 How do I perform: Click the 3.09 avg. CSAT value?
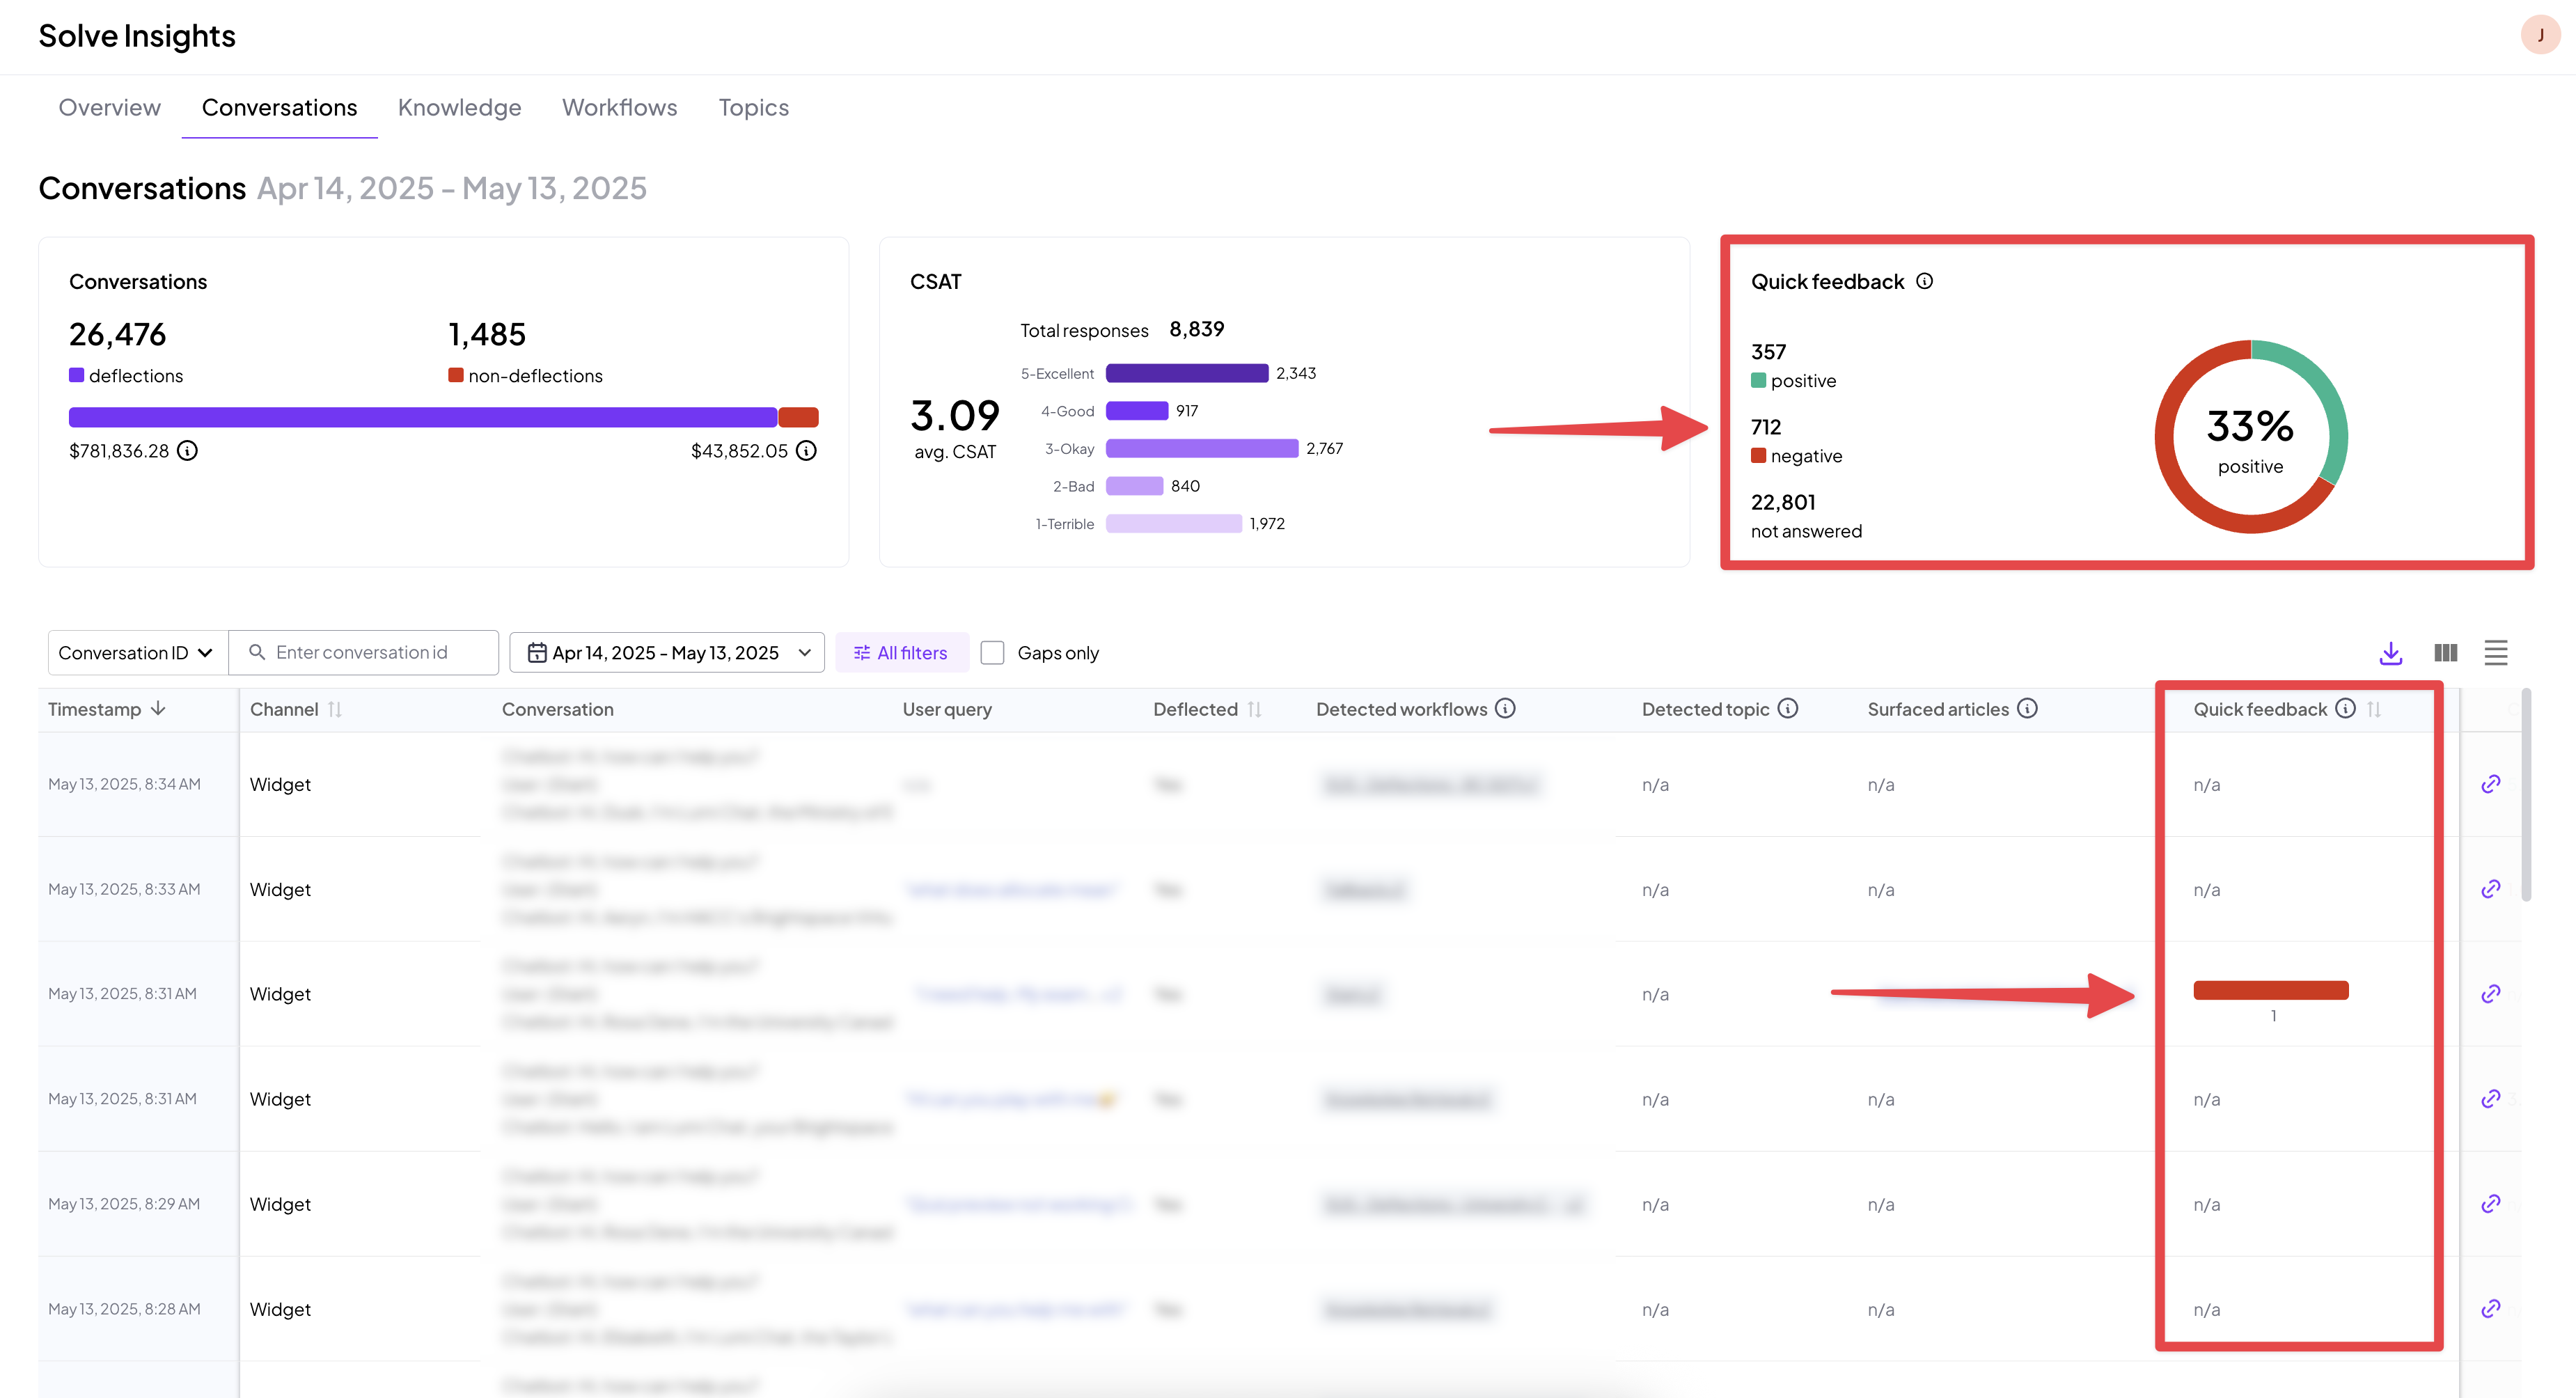[x=954, y=415]
